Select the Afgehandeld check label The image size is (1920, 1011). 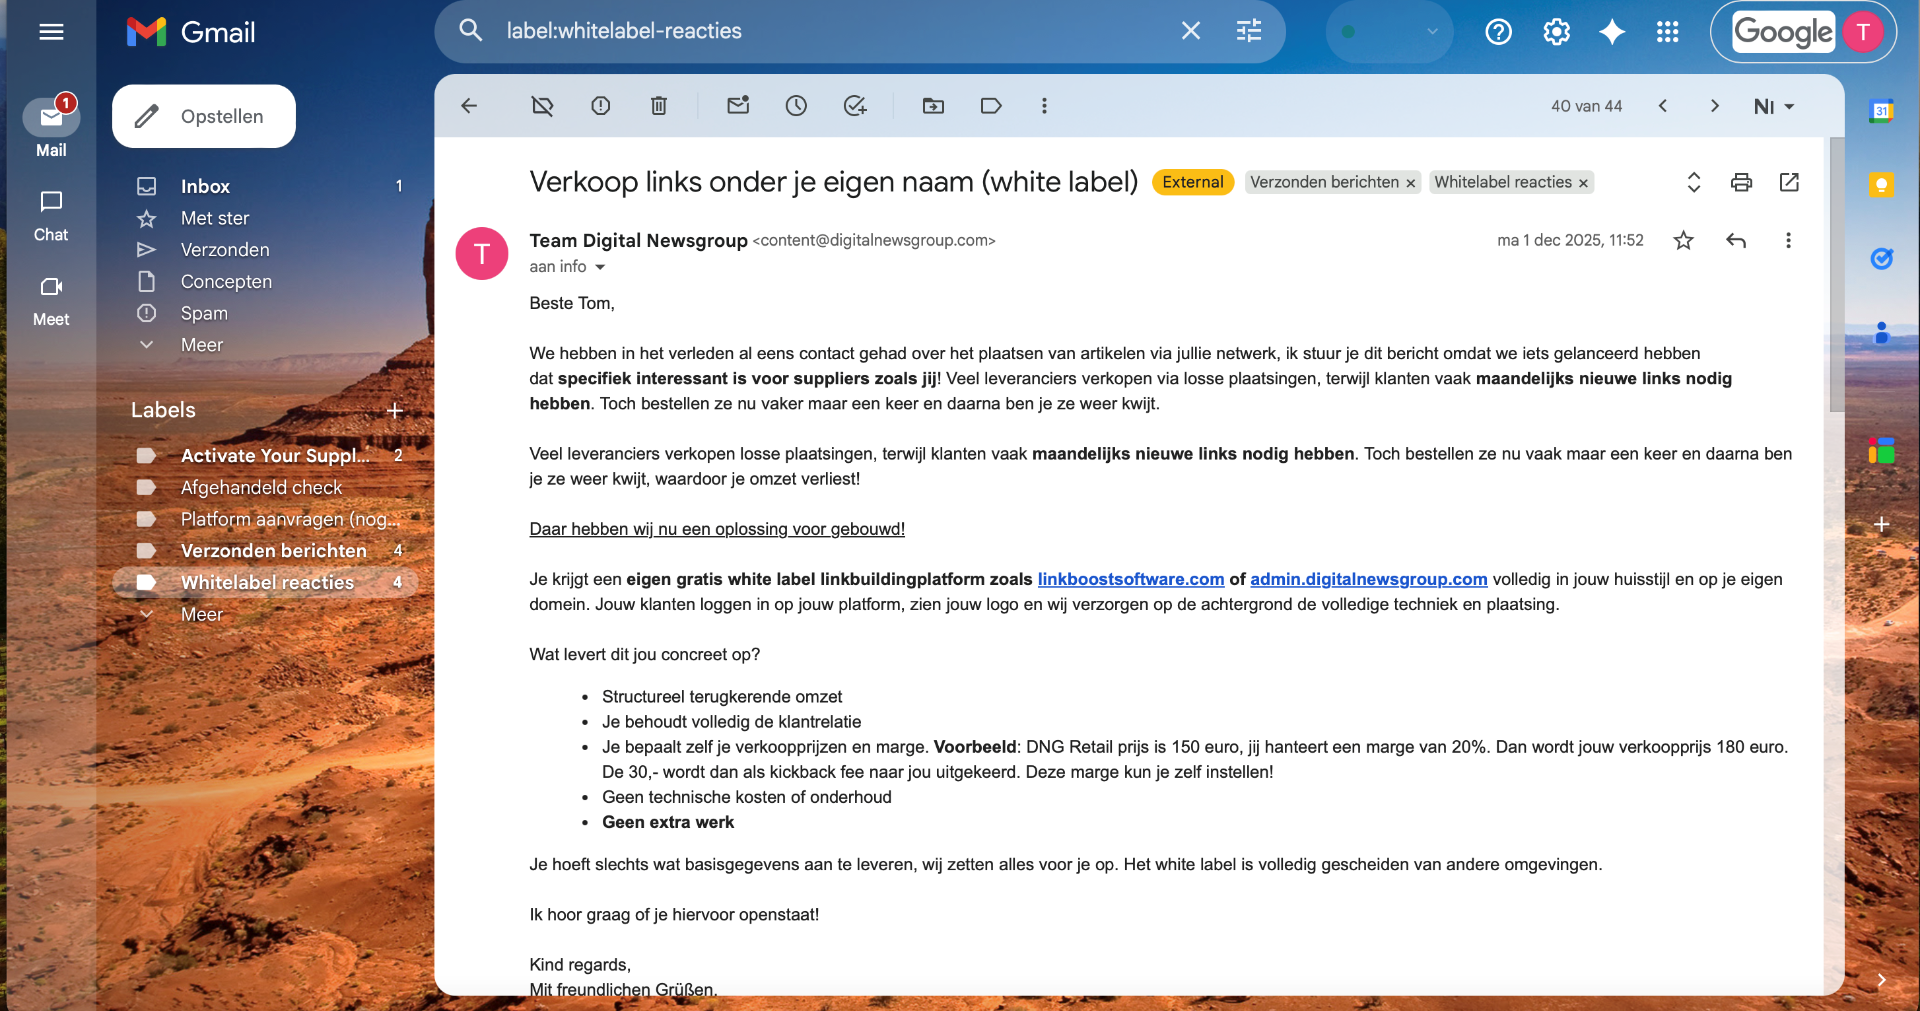coord(261,487)
